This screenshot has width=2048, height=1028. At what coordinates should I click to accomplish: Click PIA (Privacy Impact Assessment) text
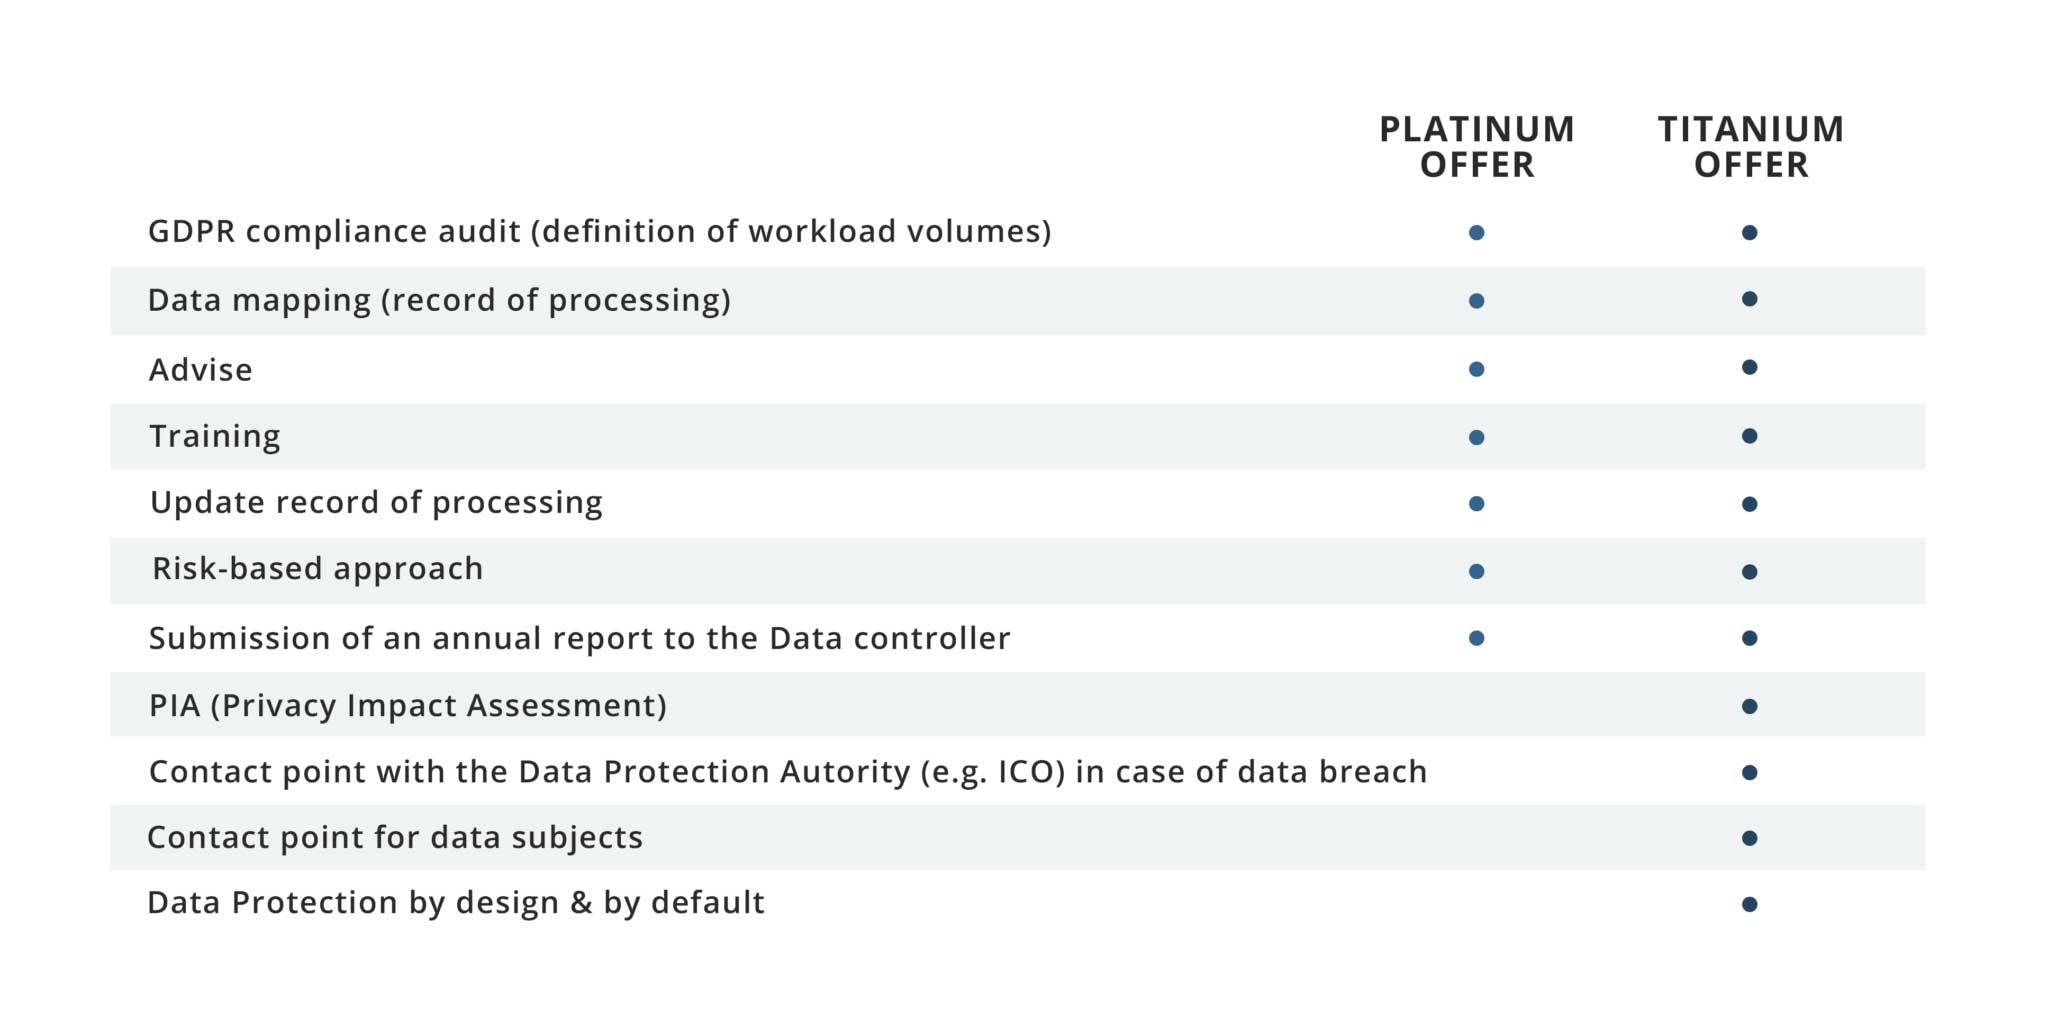click(x=407, y=706)
